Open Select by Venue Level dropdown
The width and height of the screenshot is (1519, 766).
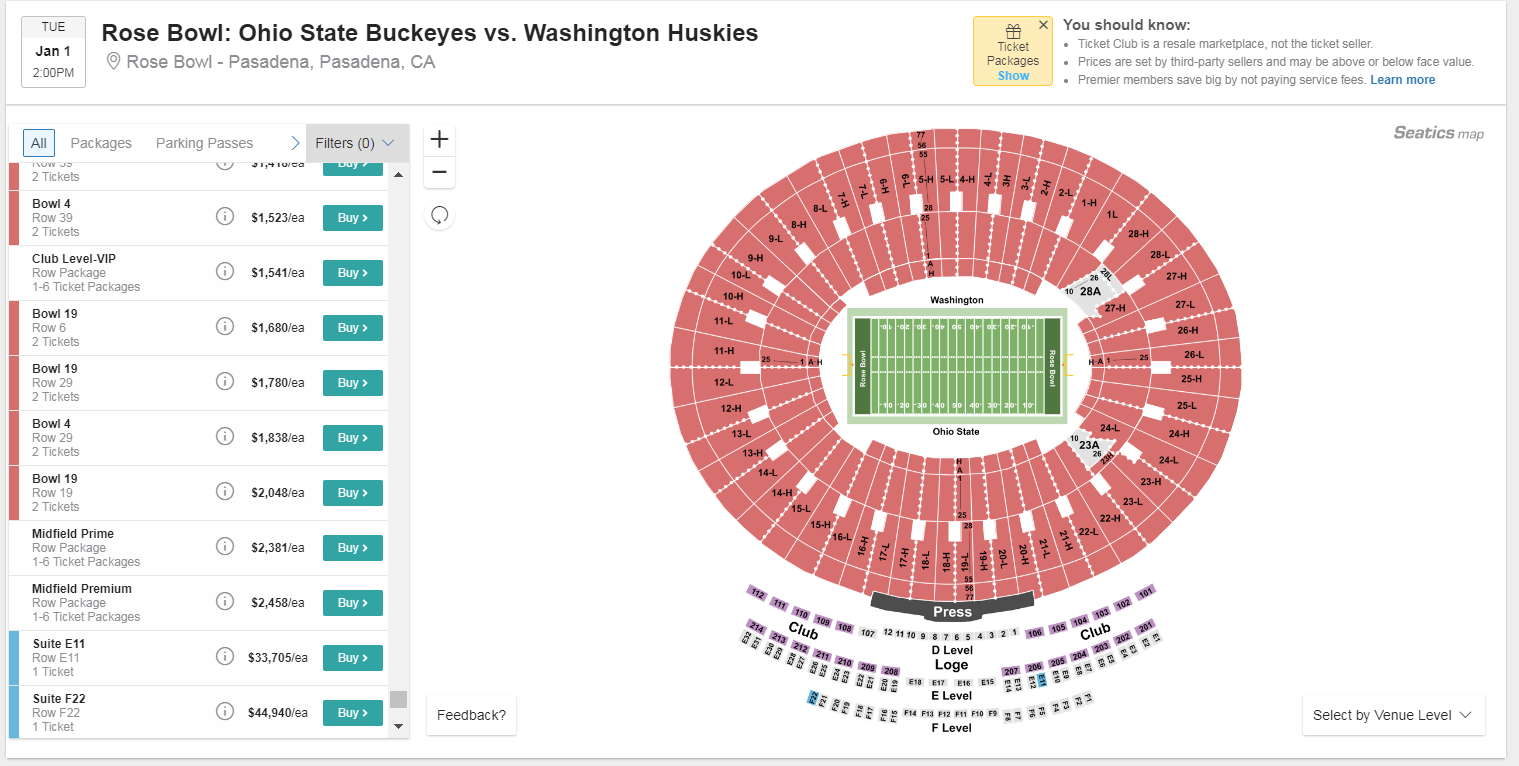click(x=1393, y=715)
